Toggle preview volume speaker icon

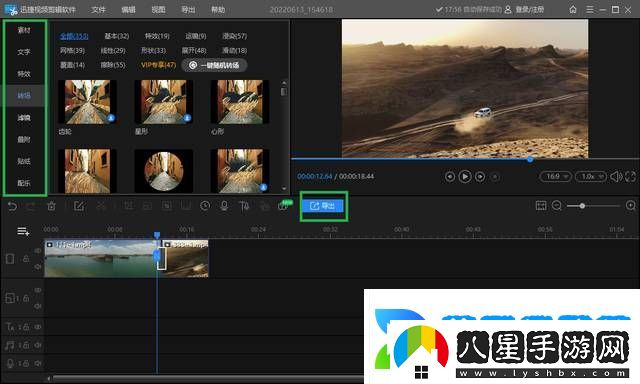click(x=616, y=176)
